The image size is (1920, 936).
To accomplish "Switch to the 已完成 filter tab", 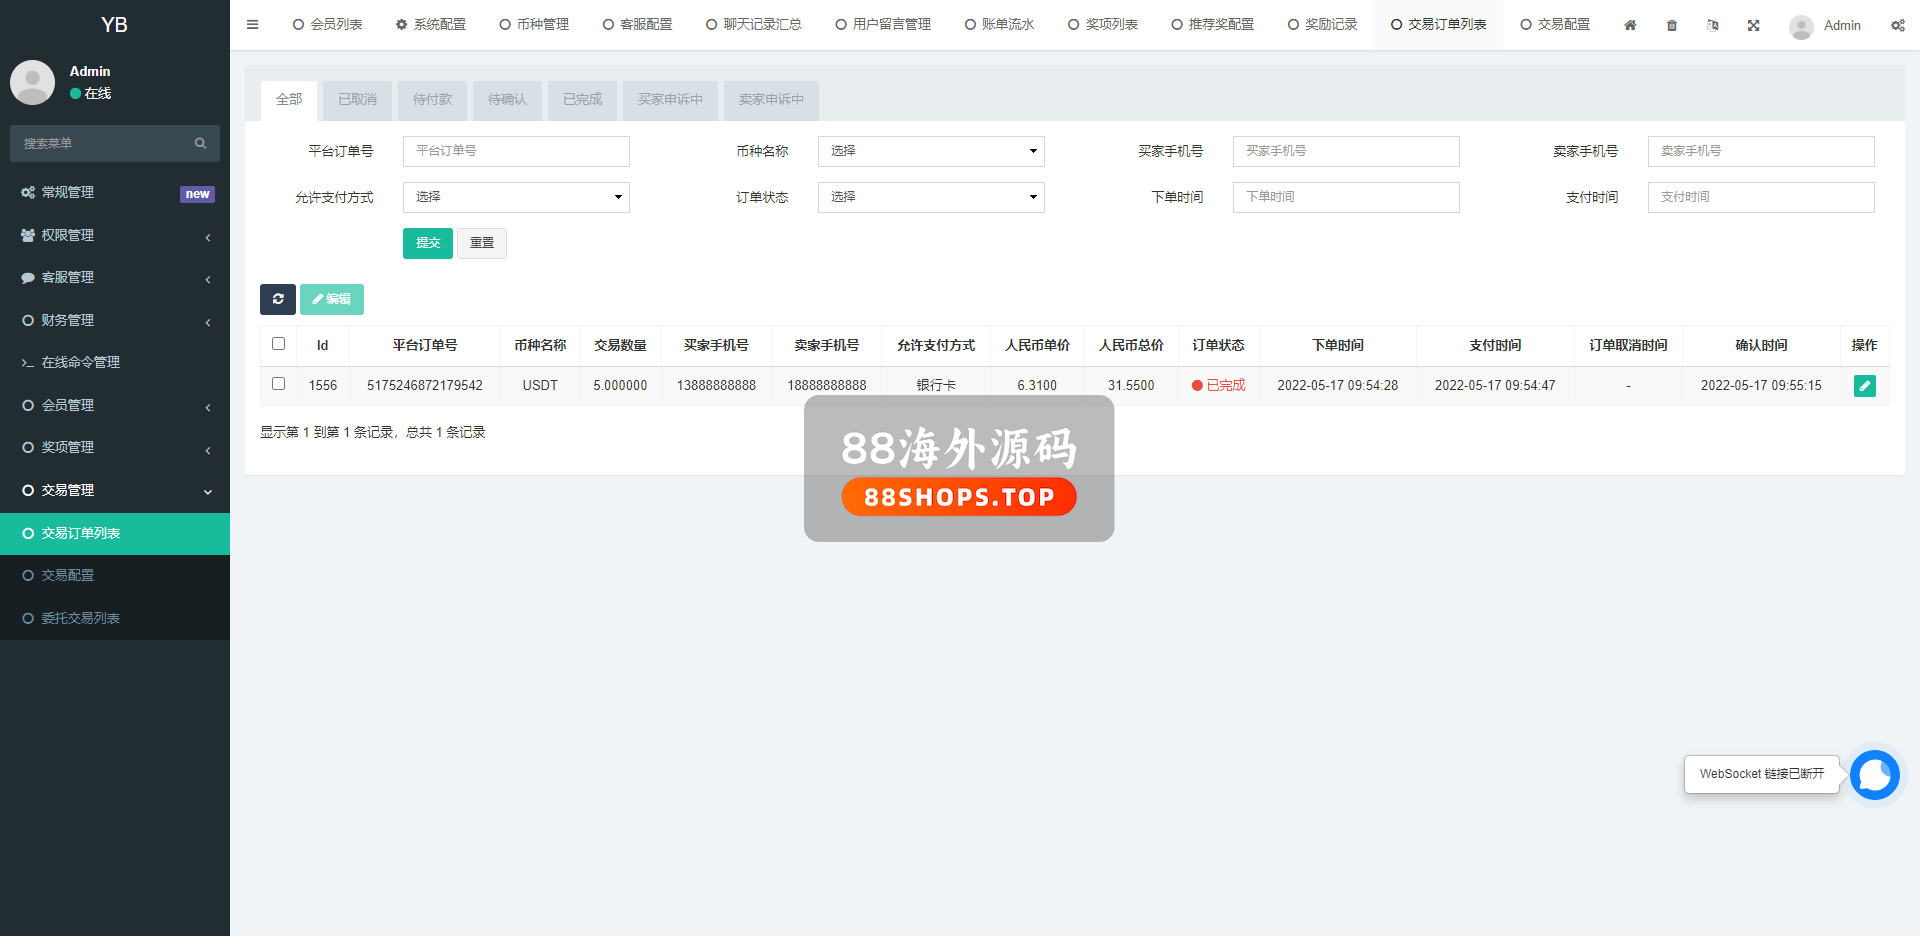I will [582, 100].
